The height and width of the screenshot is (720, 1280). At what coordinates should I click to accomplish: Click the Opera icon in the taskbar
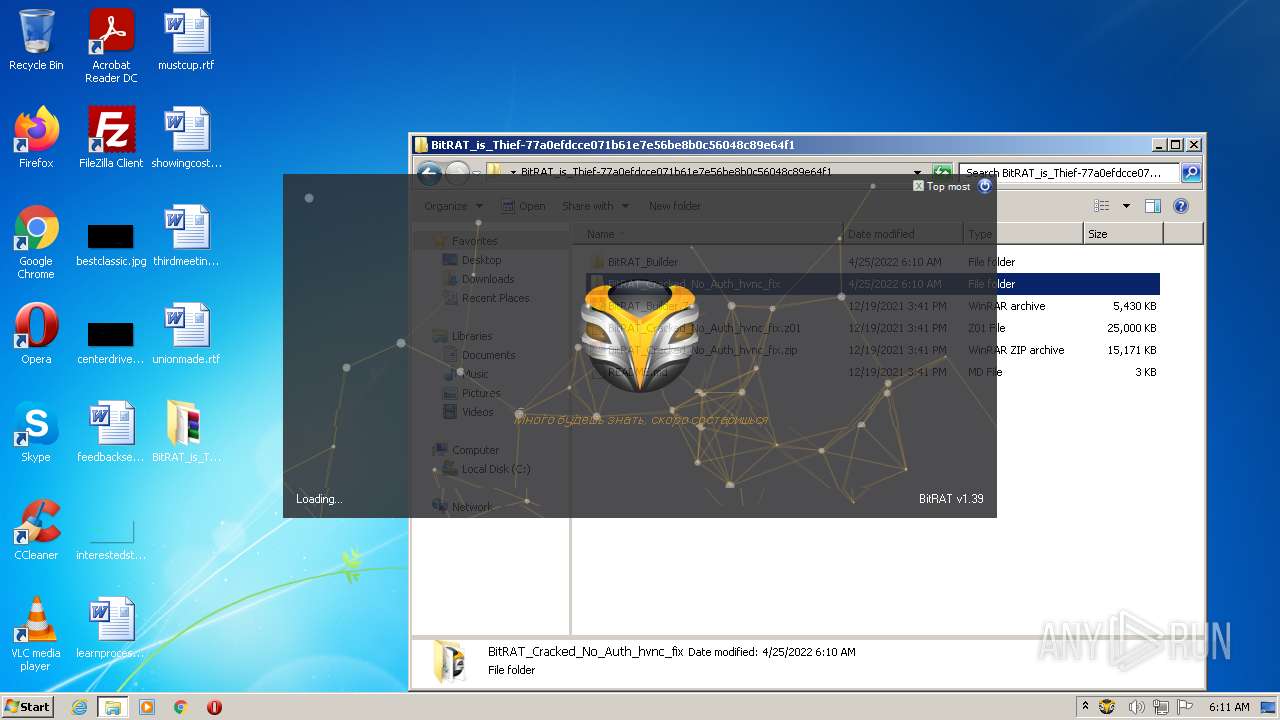(214, 707)
